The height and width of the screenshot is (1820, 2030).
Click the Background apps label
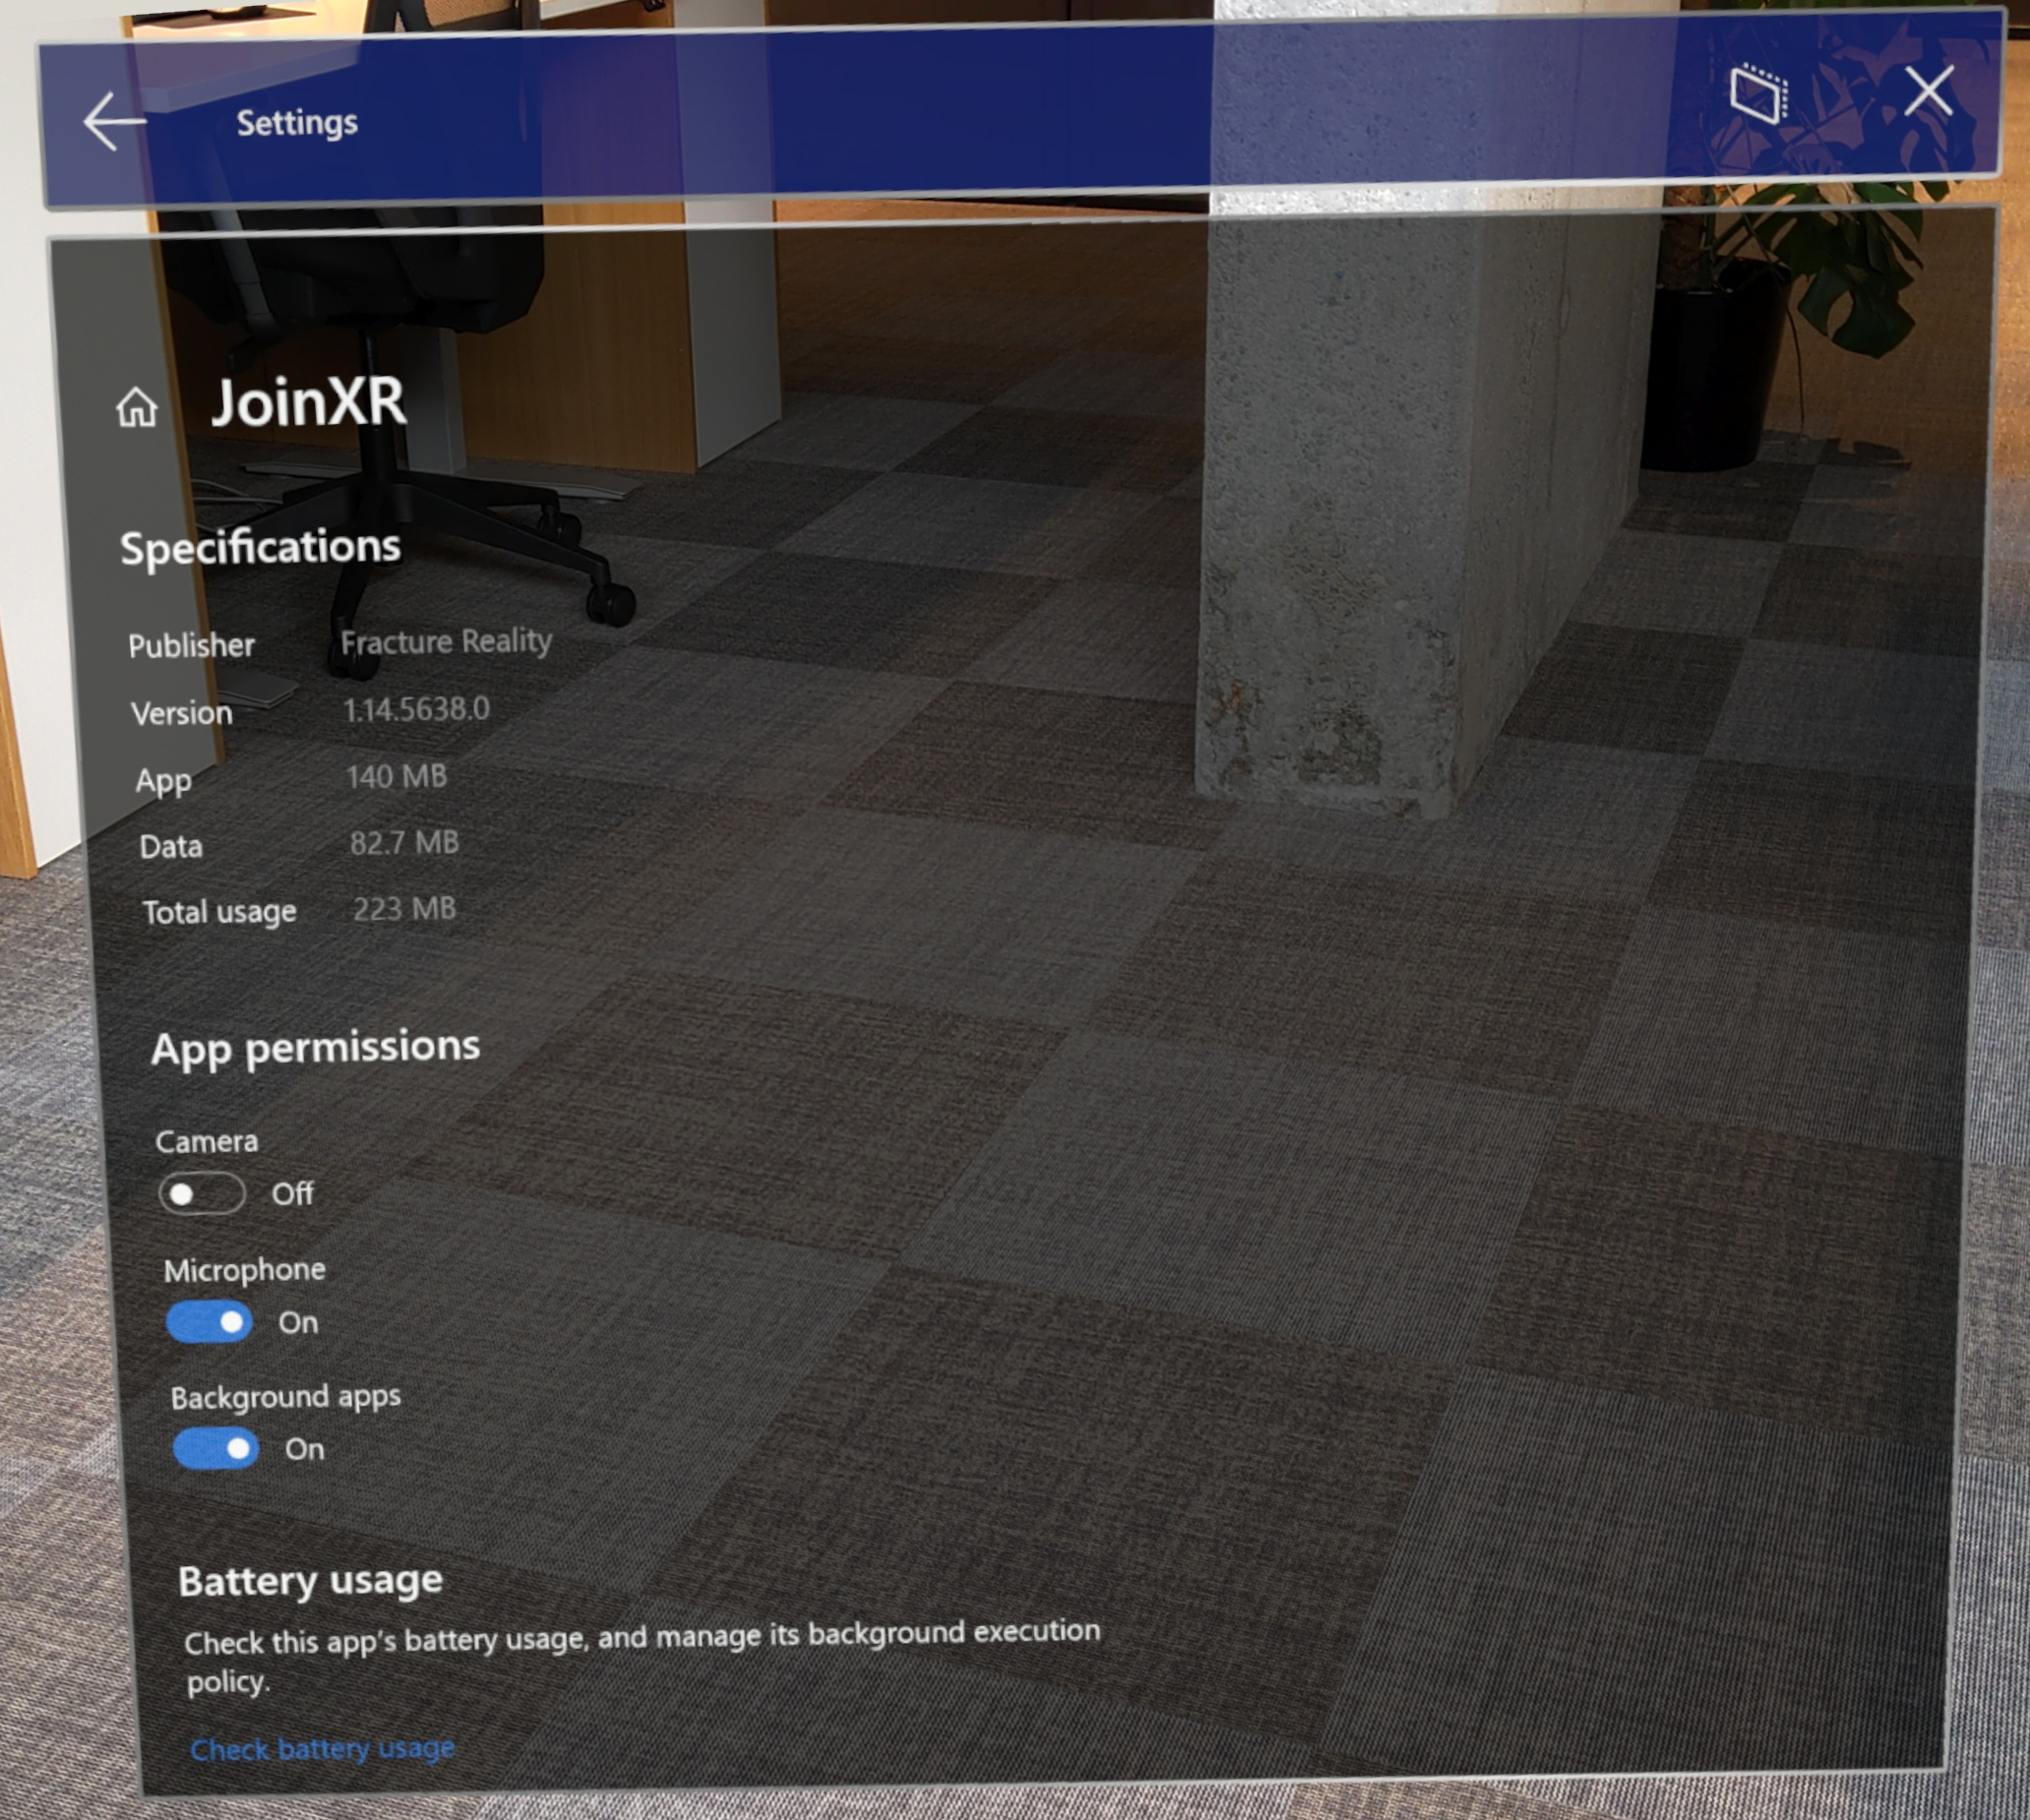[286, 1397]
